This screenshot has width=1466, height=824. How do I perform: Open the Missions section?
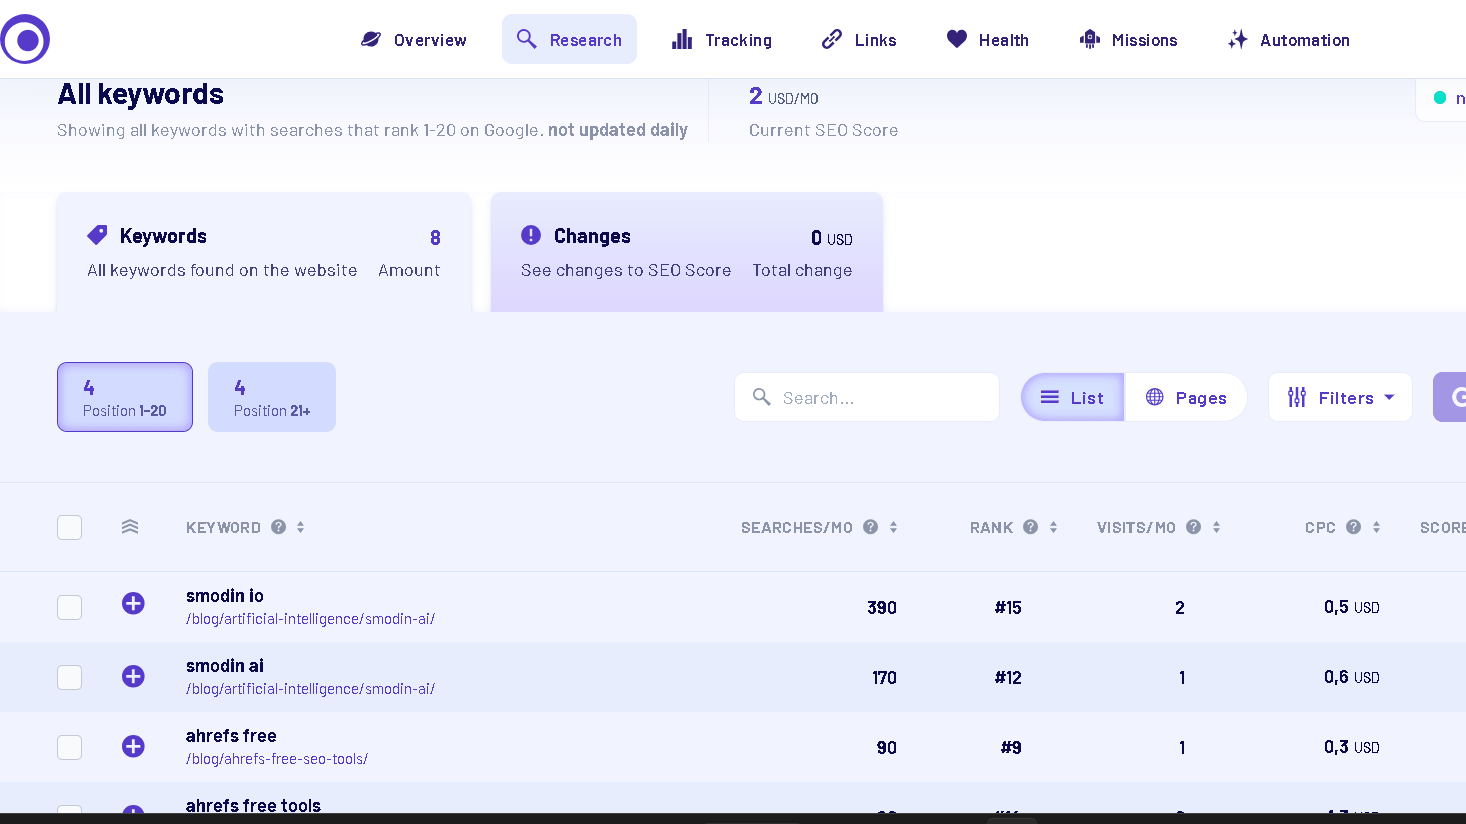point(1128,40)
